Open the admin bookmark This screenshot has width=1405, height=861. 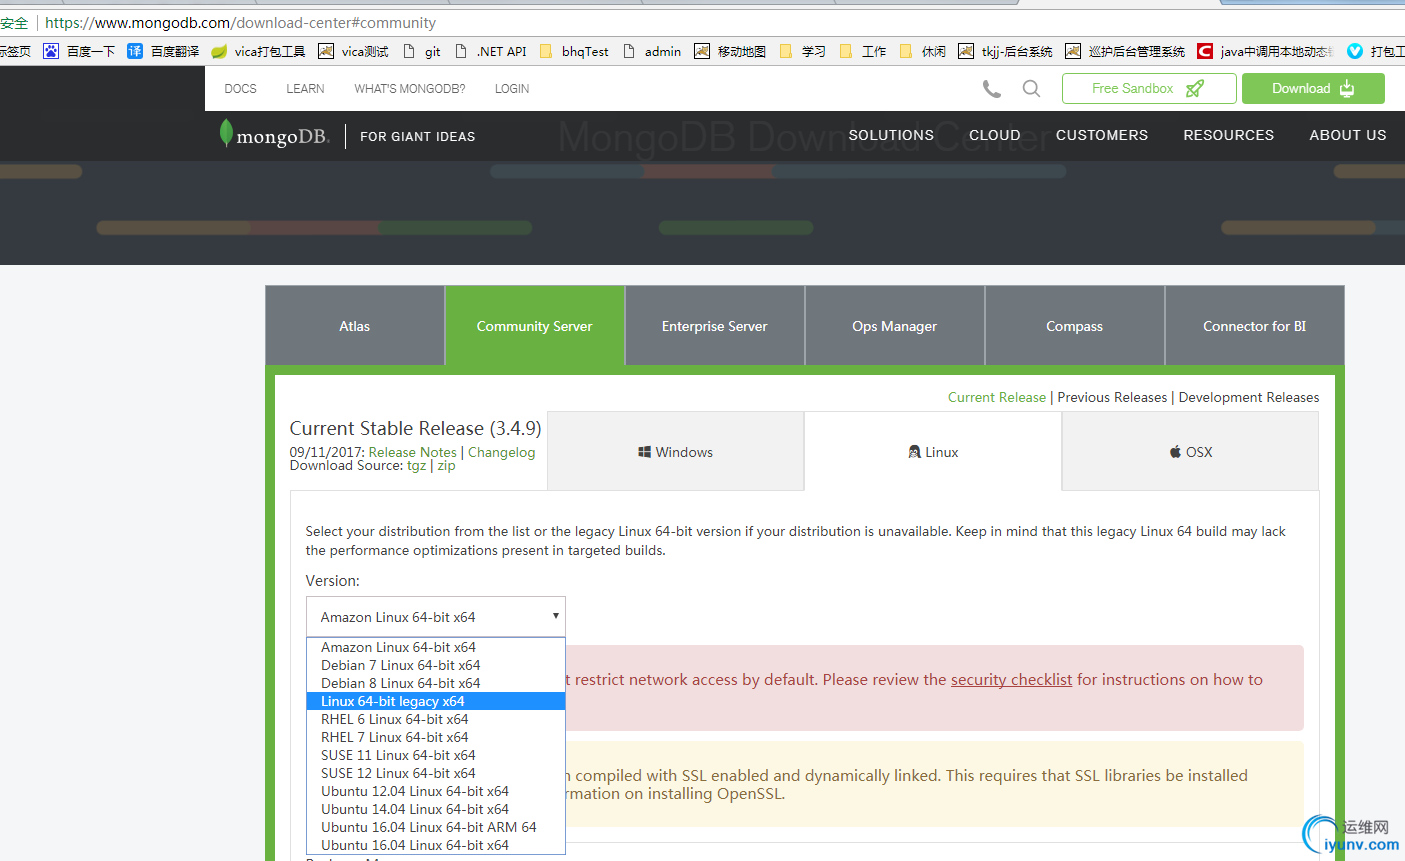[x=652, y=51]
